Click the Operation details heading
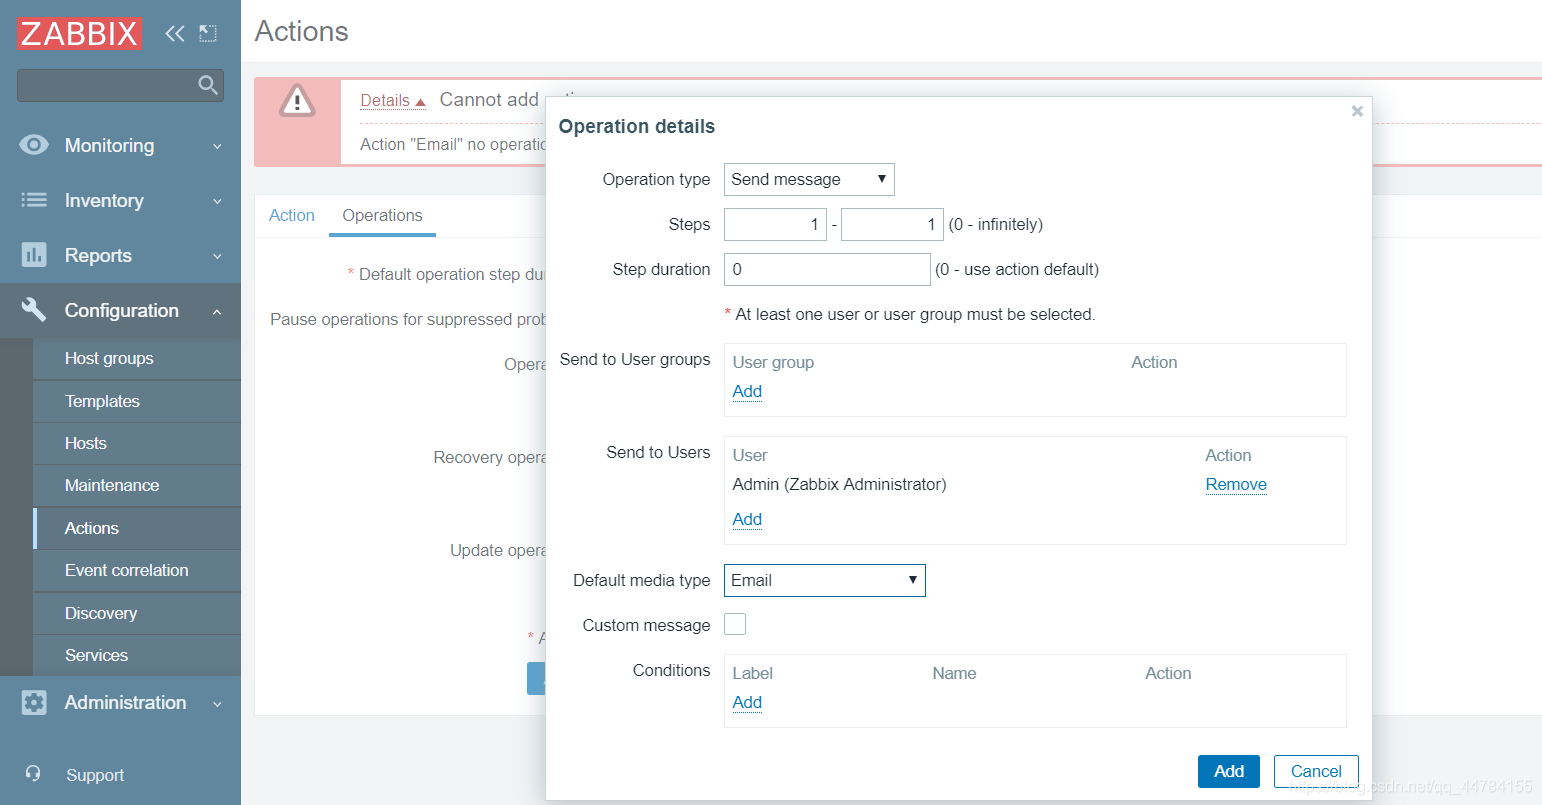The width and height of the screenshot is (1542, 805). pos(637,126)
